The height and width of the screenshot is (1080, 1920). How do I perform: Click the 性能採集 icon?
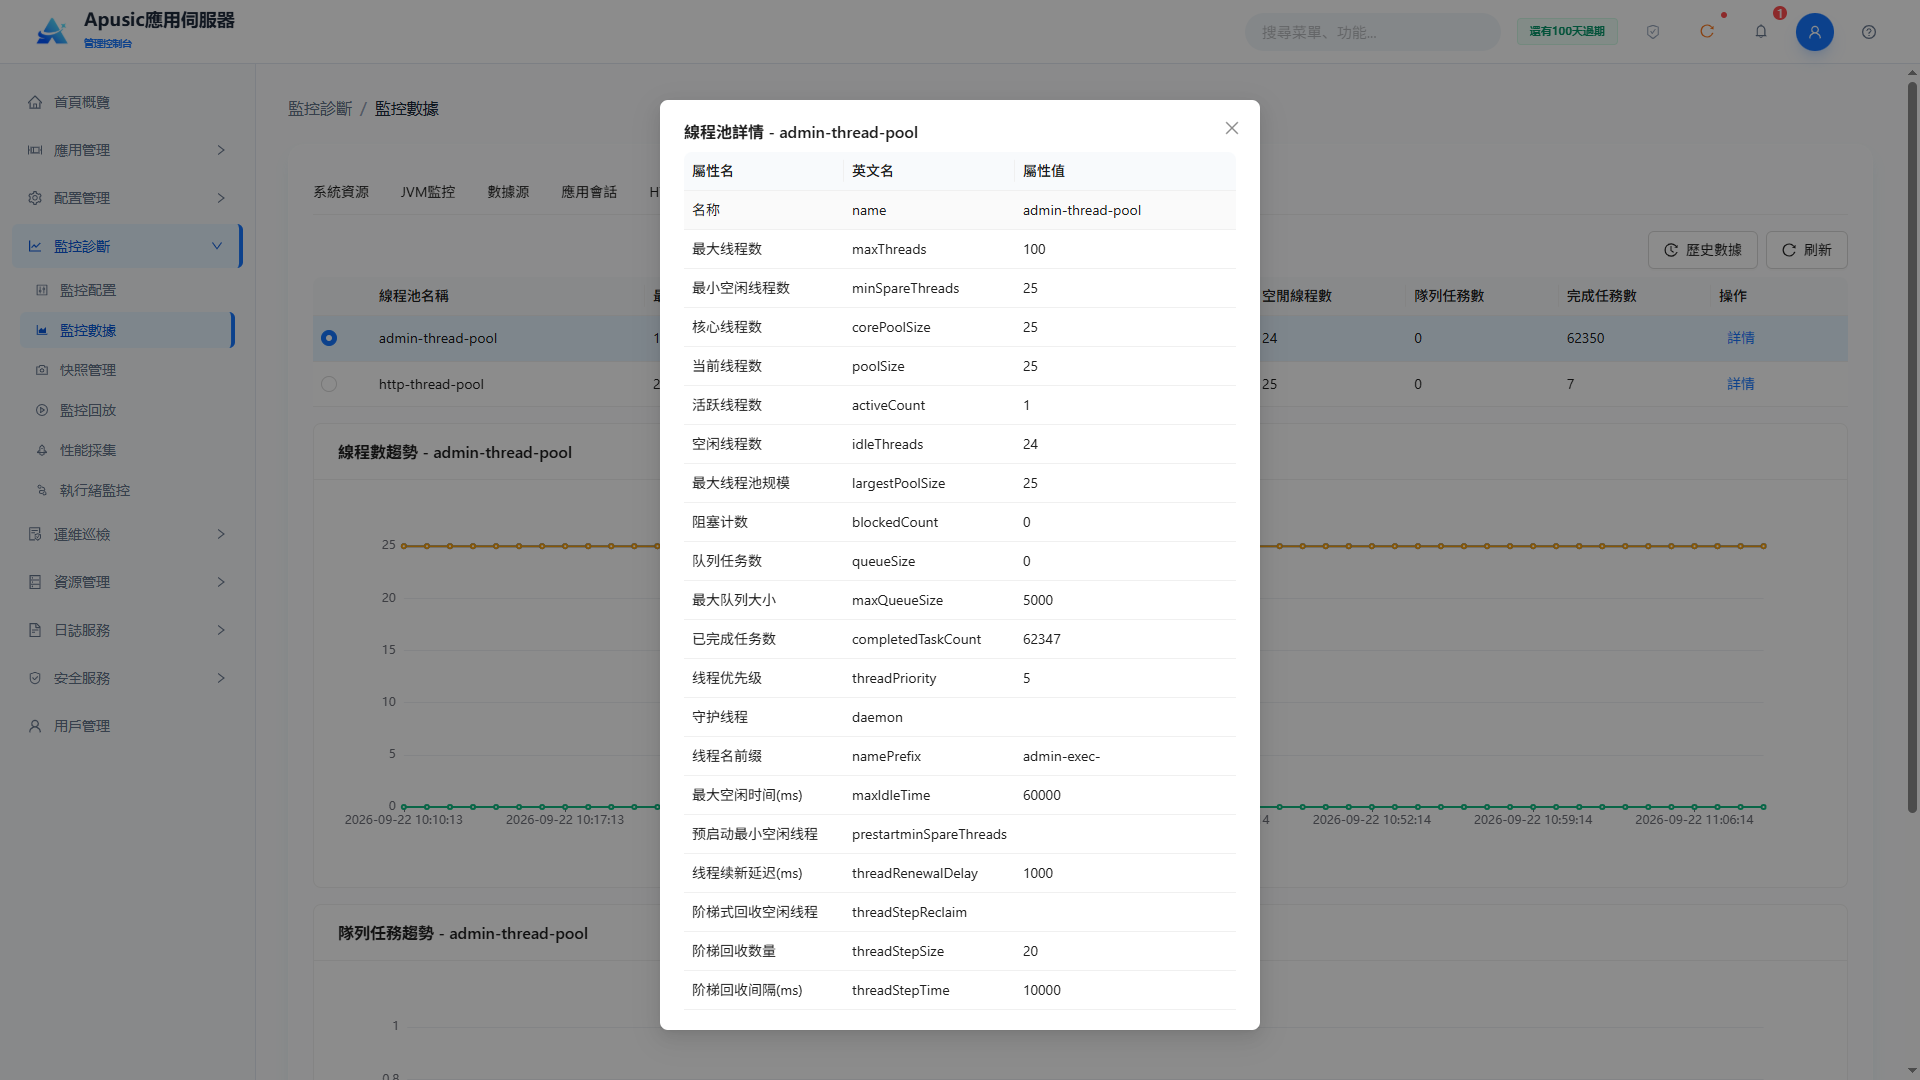point(42,450)
